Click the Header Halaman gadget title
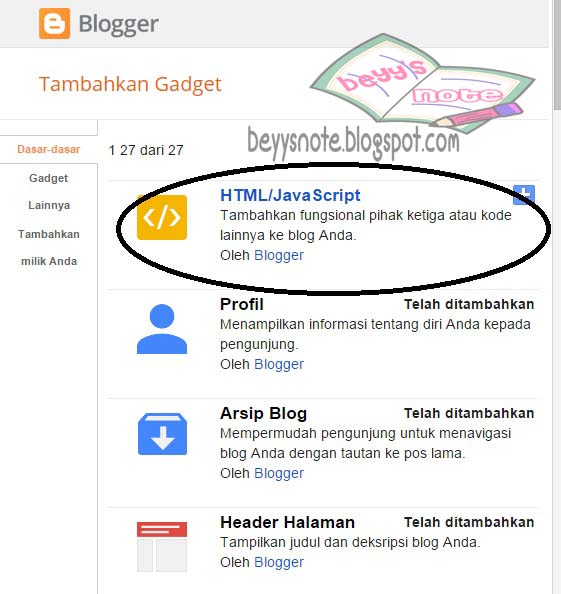This screenshot has width=561, height=594. coord(288,522)
